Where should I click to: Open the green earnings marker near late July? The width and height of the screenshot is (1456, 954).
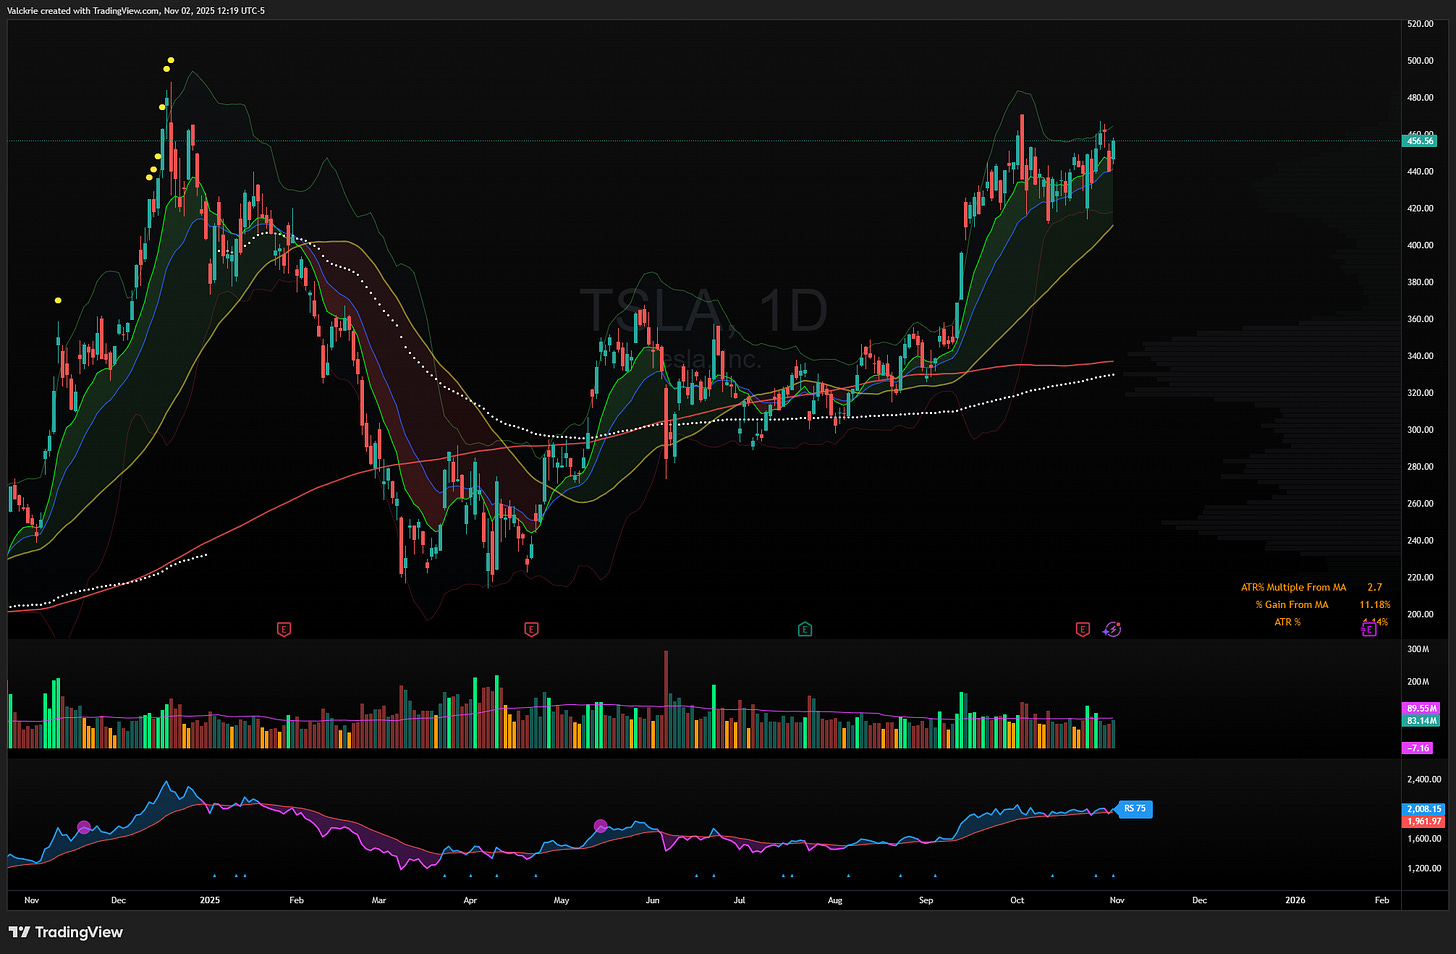[805, 629]
